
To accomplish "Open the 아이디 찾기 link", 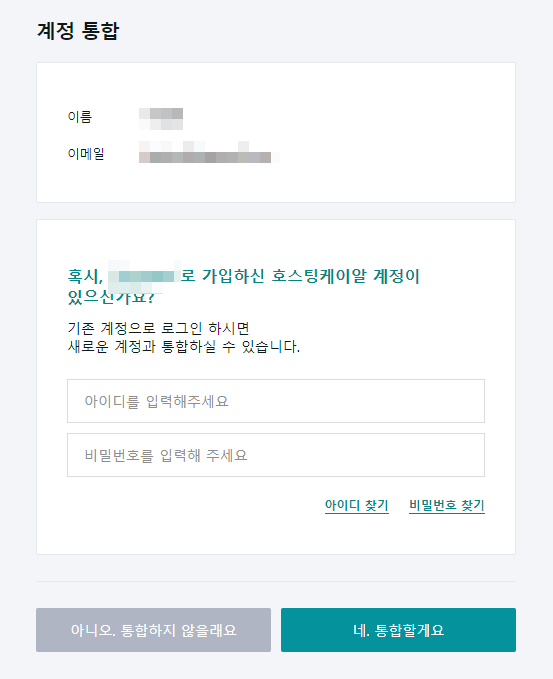I will (x=357, y=505).
